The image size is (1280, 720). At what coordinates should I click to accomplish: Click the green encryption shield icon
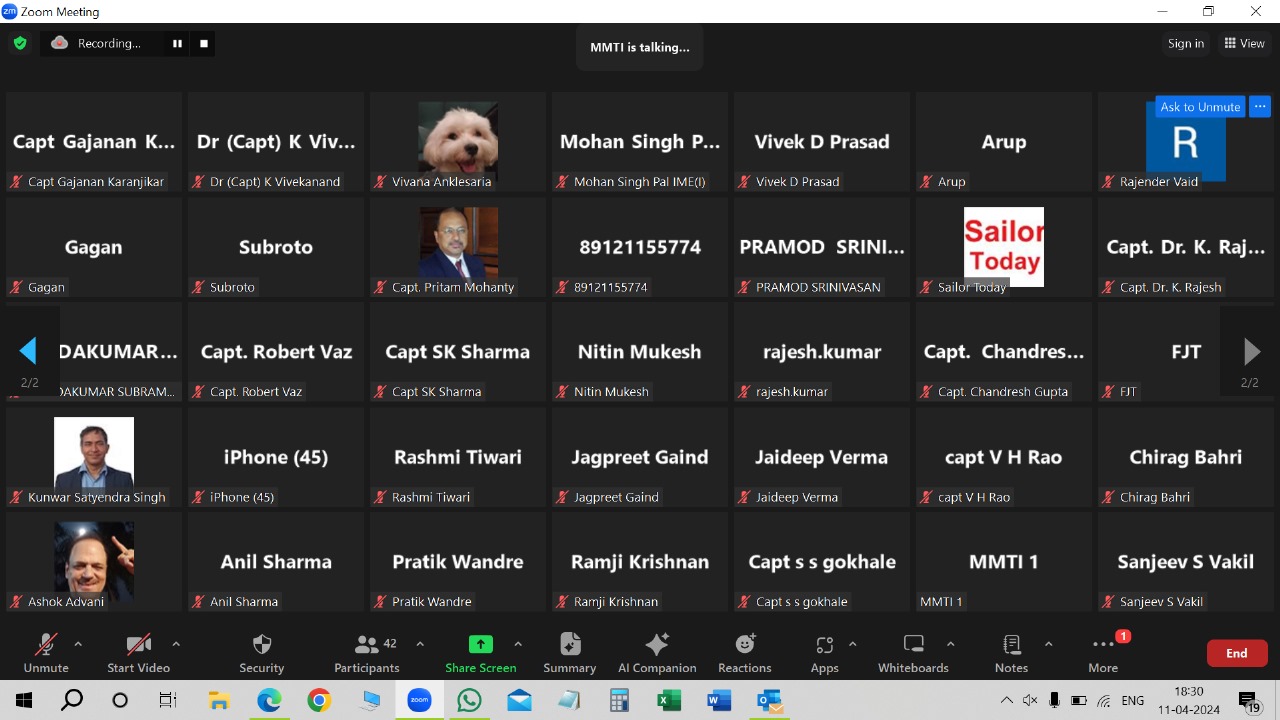[19, 43]
